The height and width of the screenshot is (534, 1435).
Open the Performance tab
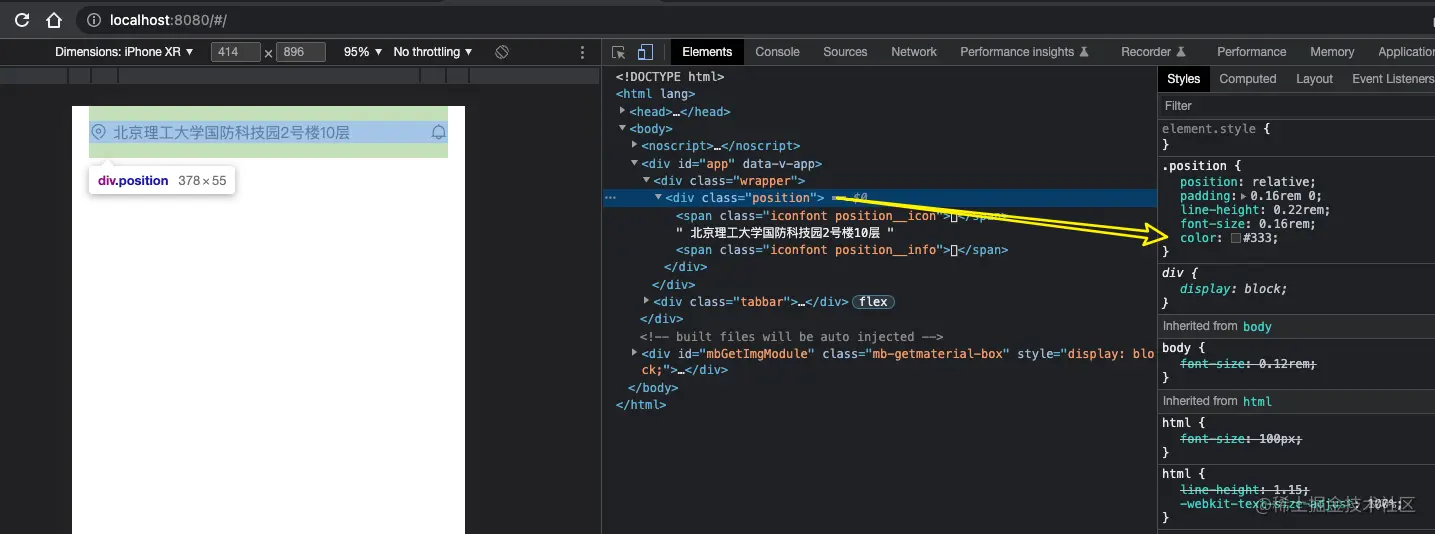pyautogui.click(x=1251, y=52)
